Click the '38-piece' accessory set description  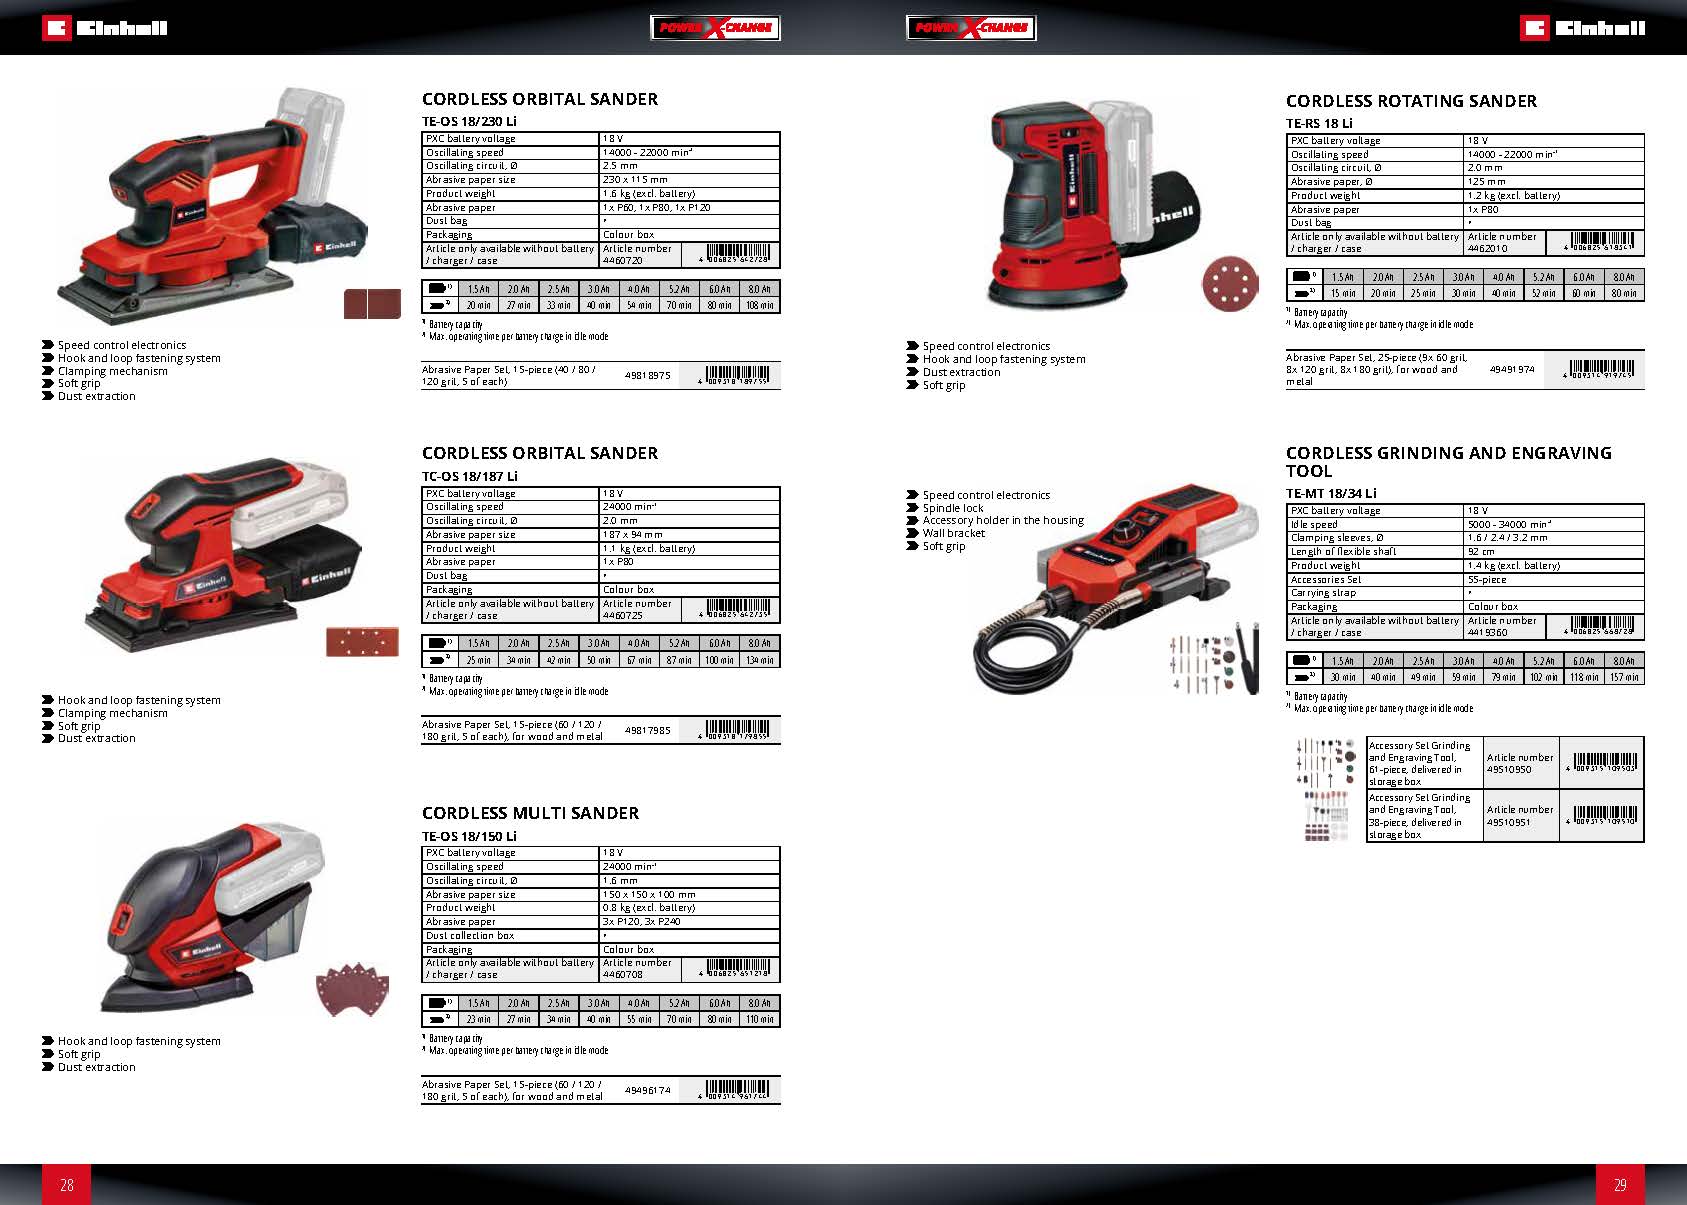(1420, 816)
